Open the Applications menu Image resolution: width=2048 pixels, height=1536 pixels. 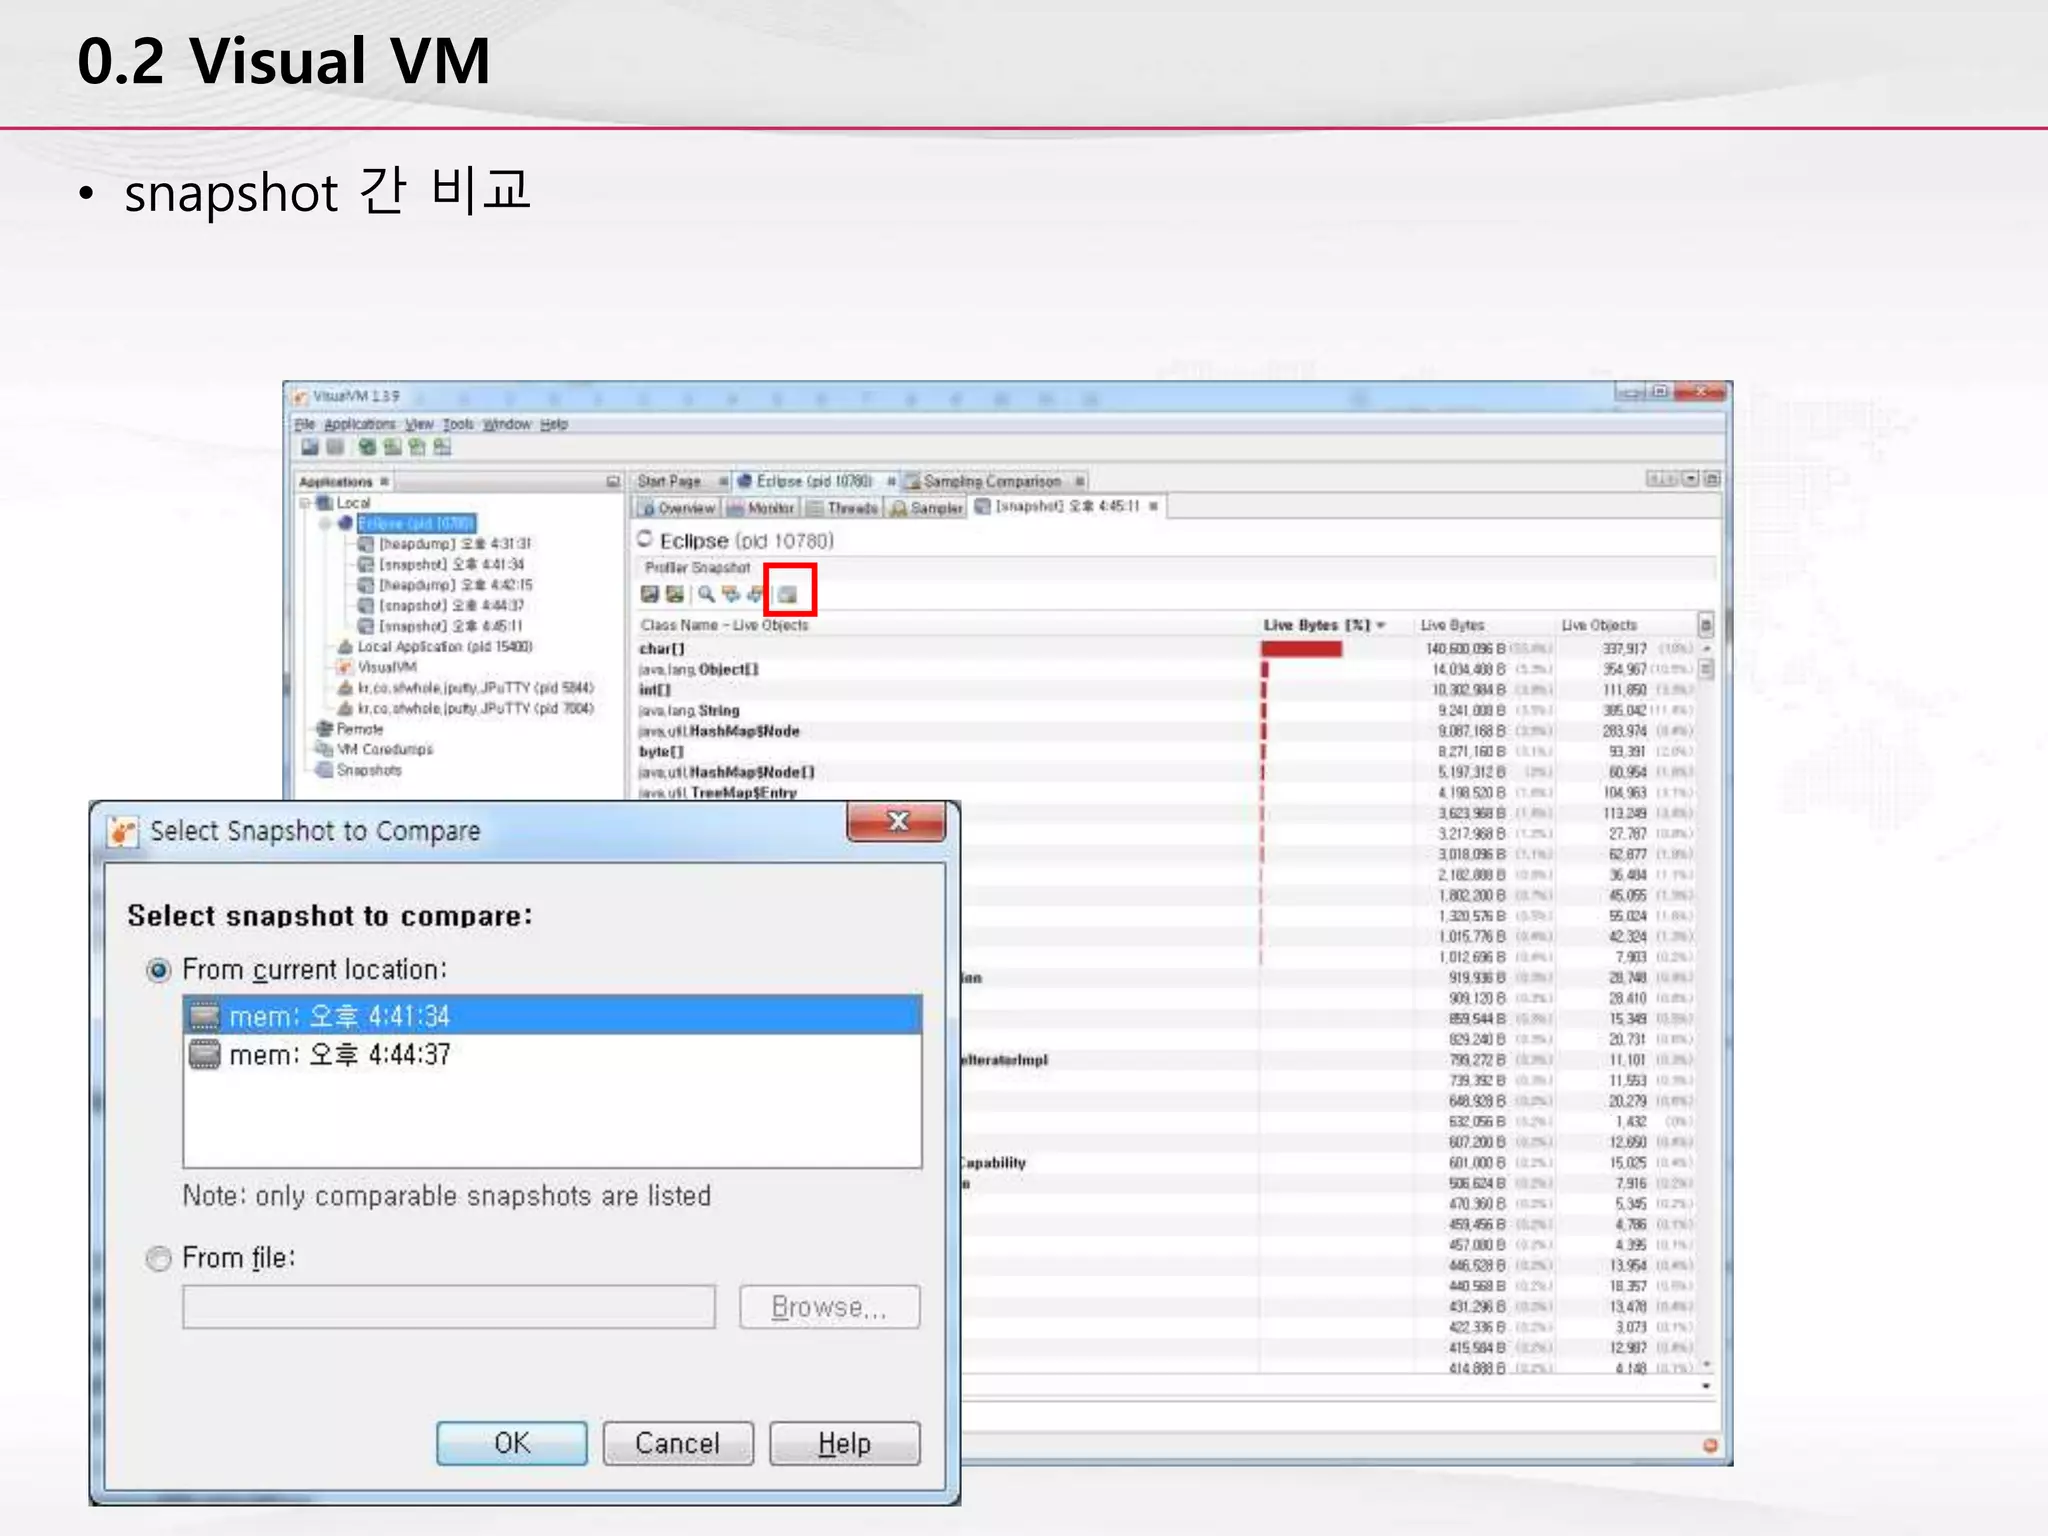pyautogui.click(x=359, y=424)
